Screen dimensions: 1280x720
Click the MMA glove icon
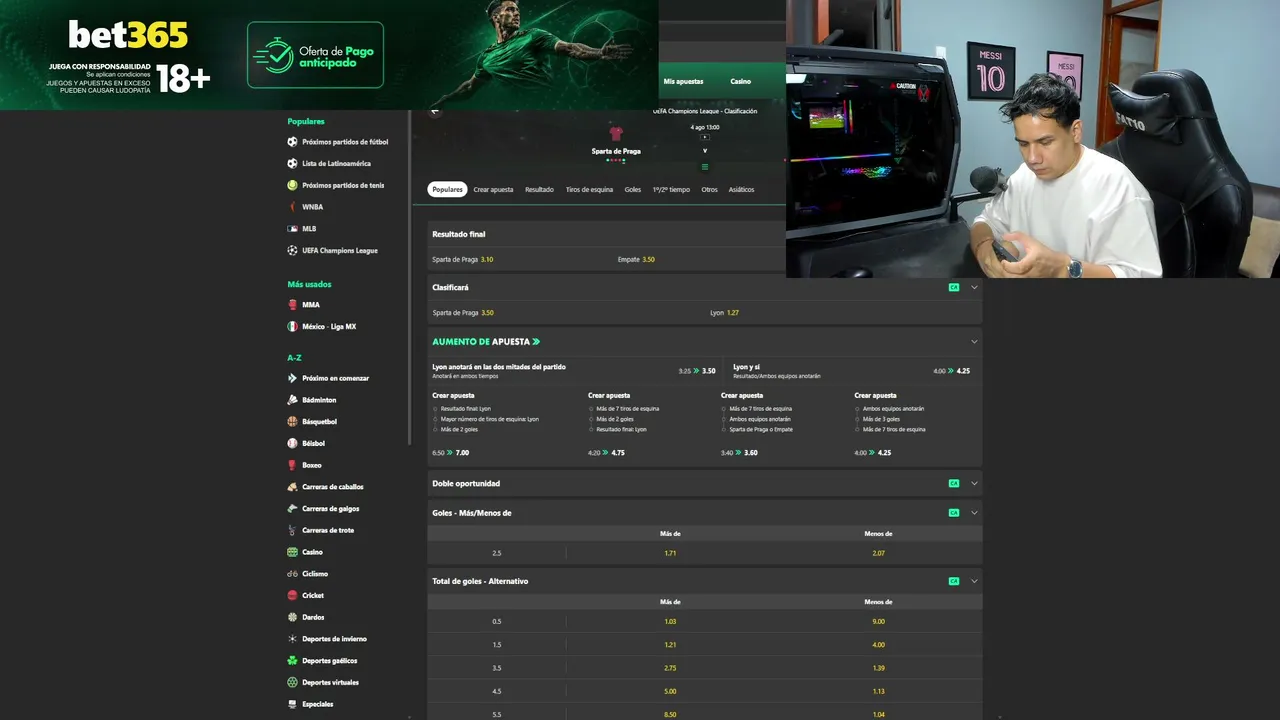pyautogui.click(x=292, y=305)
